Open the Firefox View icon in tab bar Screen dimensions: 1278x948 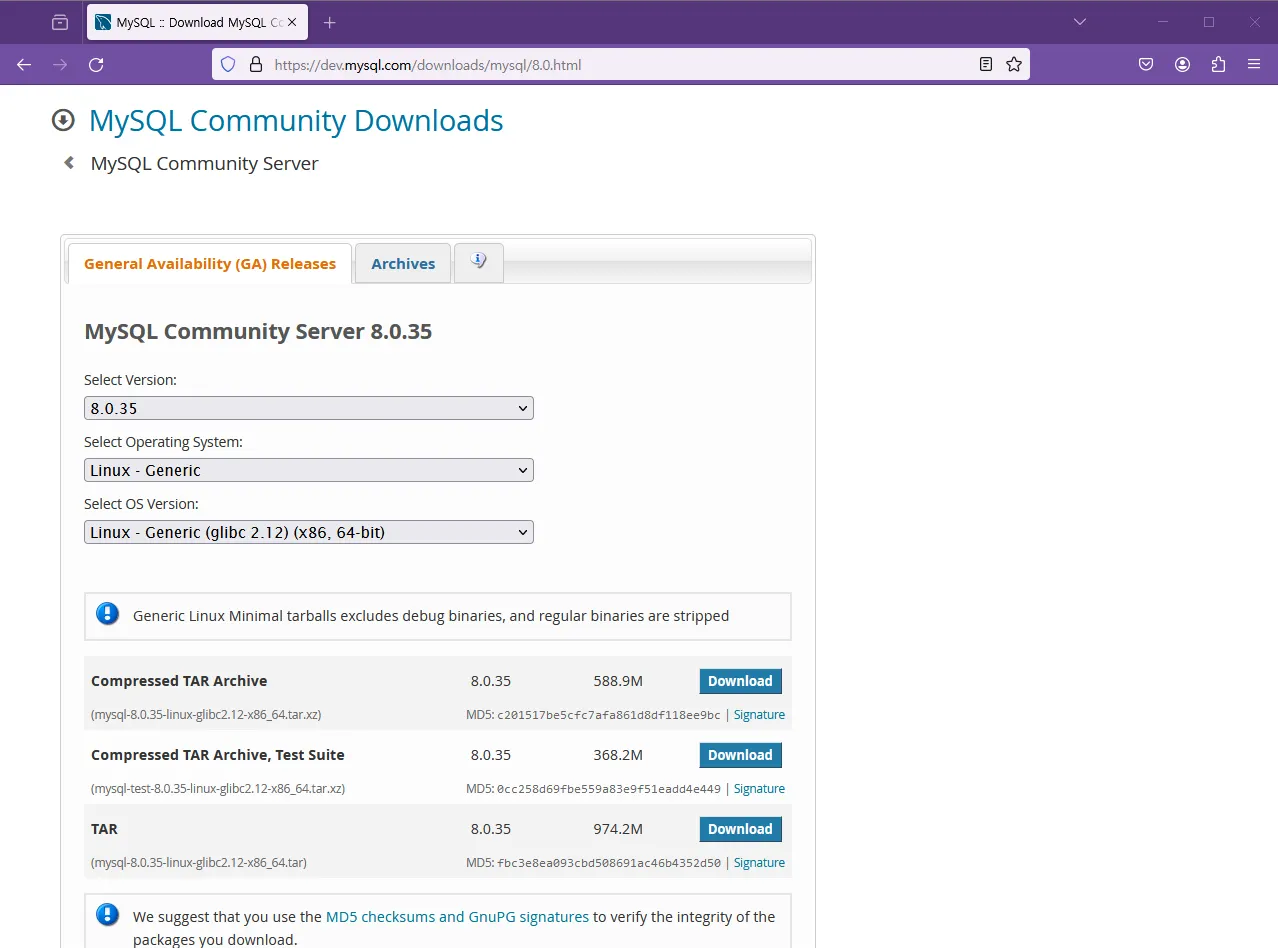[x=60, y=22]
